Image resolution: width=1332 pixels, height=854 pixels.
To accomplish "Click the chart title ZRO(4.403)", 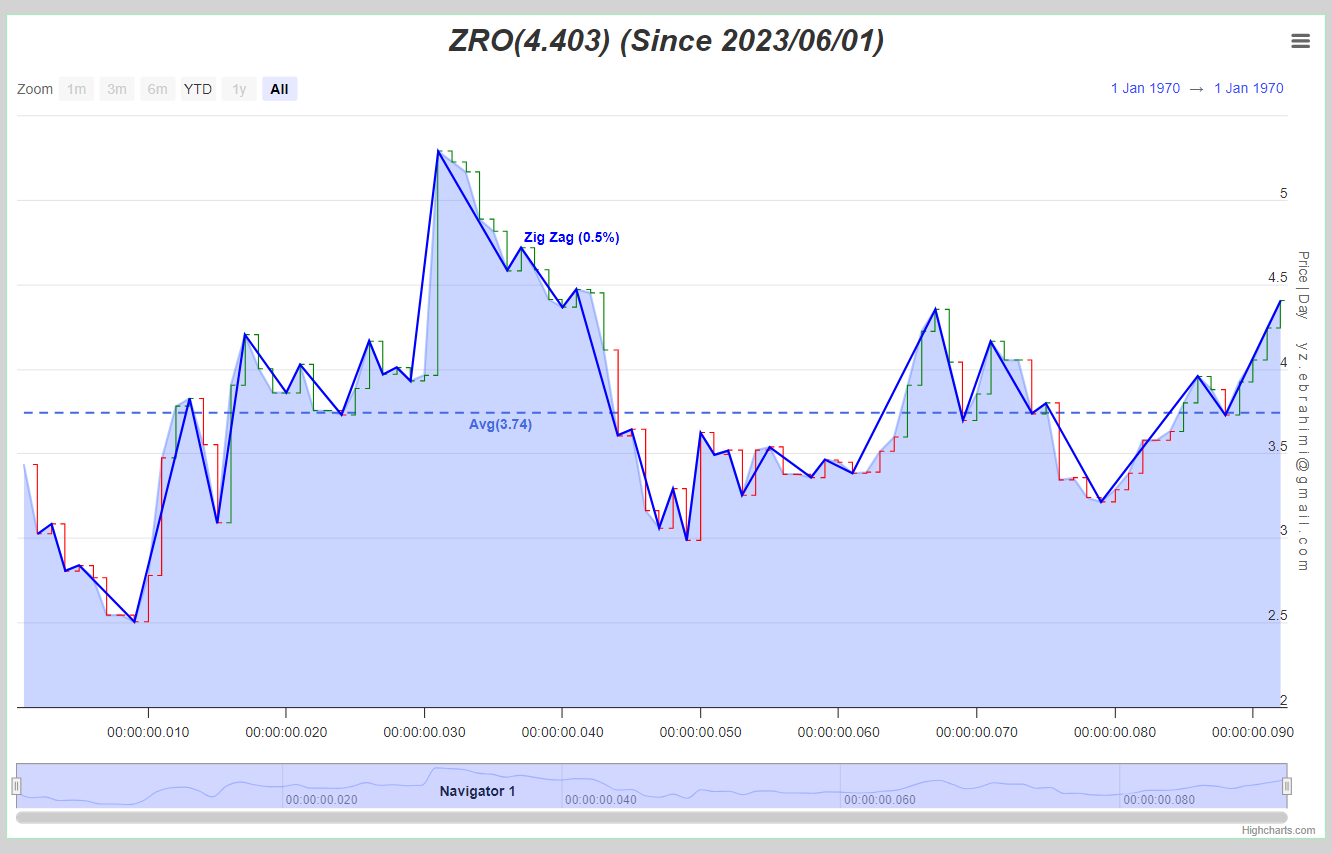I will pos(666,41).
